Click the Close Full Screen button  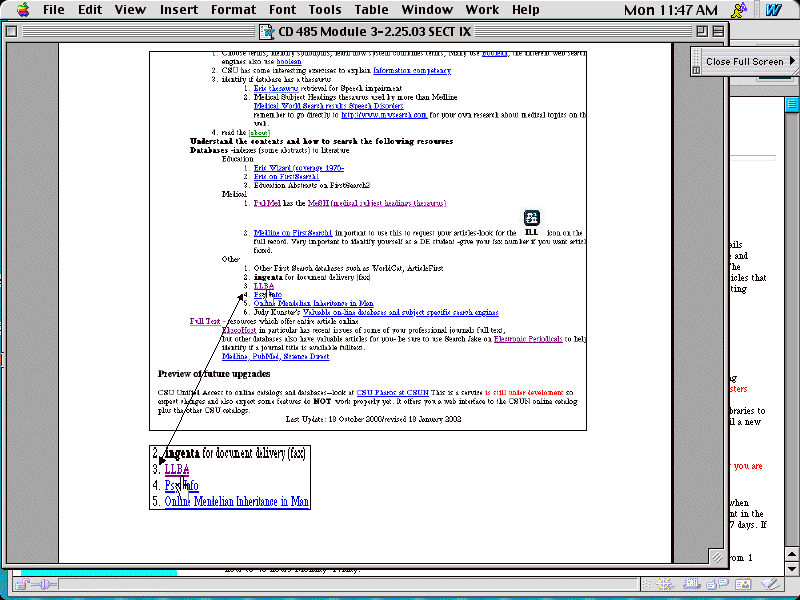[744, 61]
